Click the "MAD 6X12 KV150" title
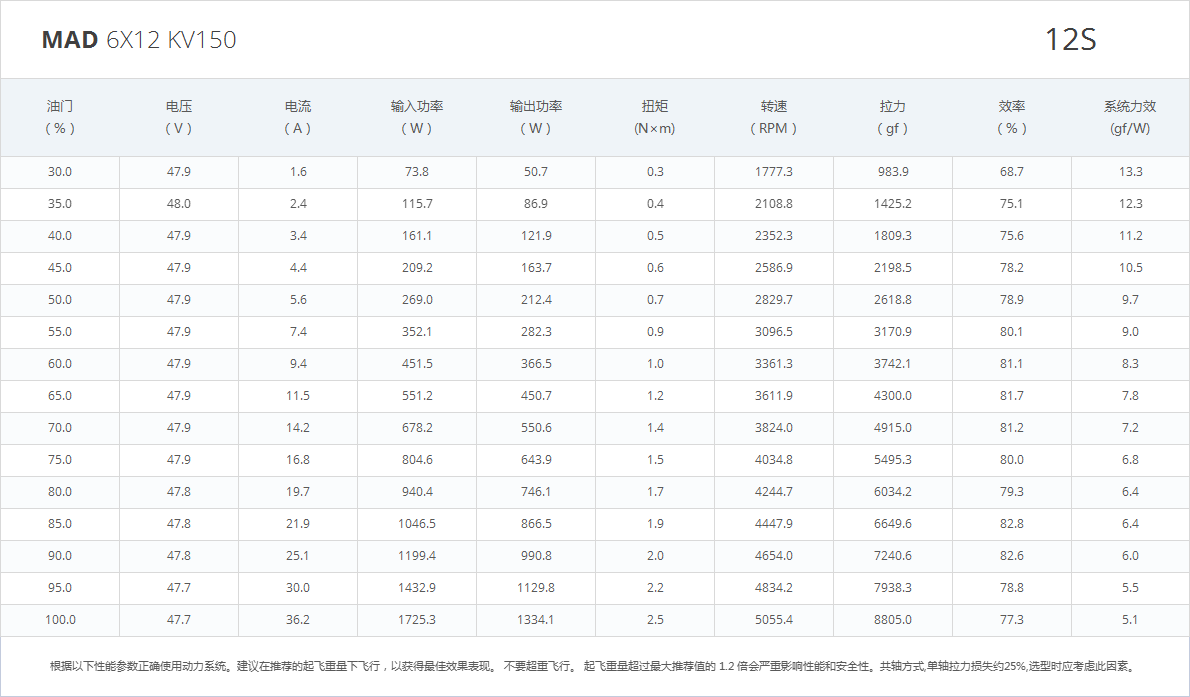 (x=139, y=39)
